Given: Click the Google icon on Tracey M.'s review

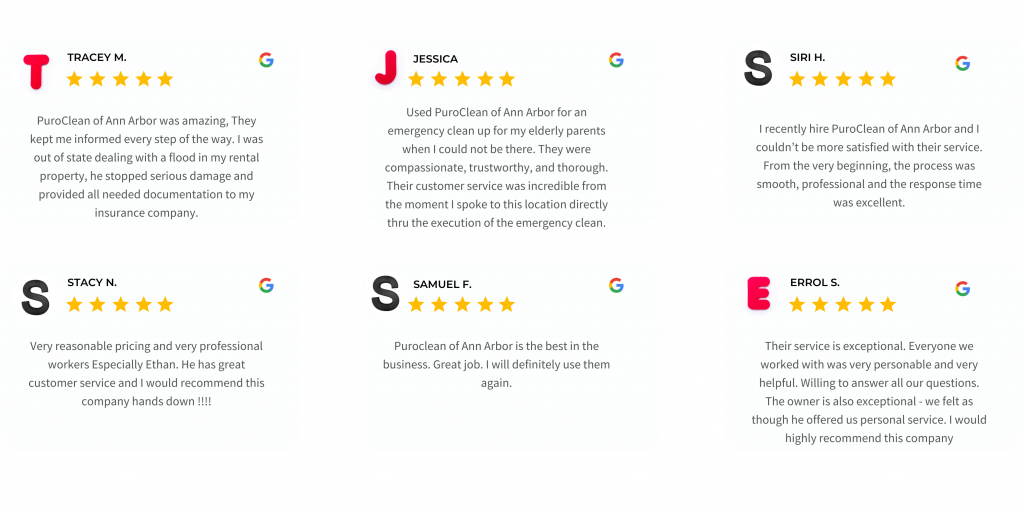Looking at the screenshot, I should [266, 60].
